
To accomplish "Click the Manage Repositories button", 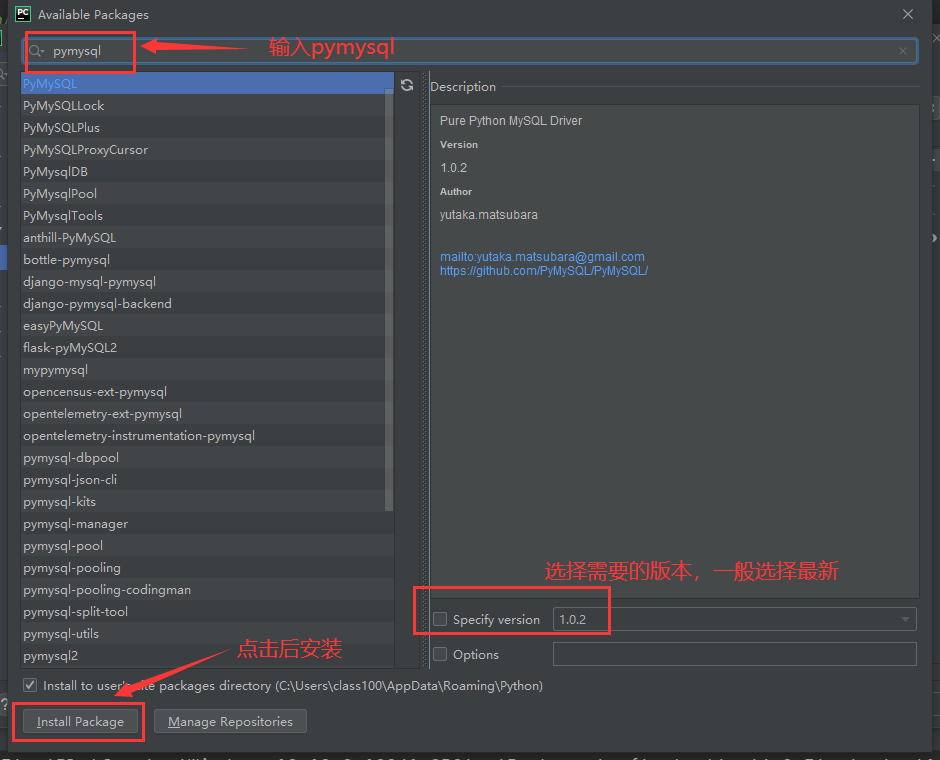I will (x=230, y=722).
